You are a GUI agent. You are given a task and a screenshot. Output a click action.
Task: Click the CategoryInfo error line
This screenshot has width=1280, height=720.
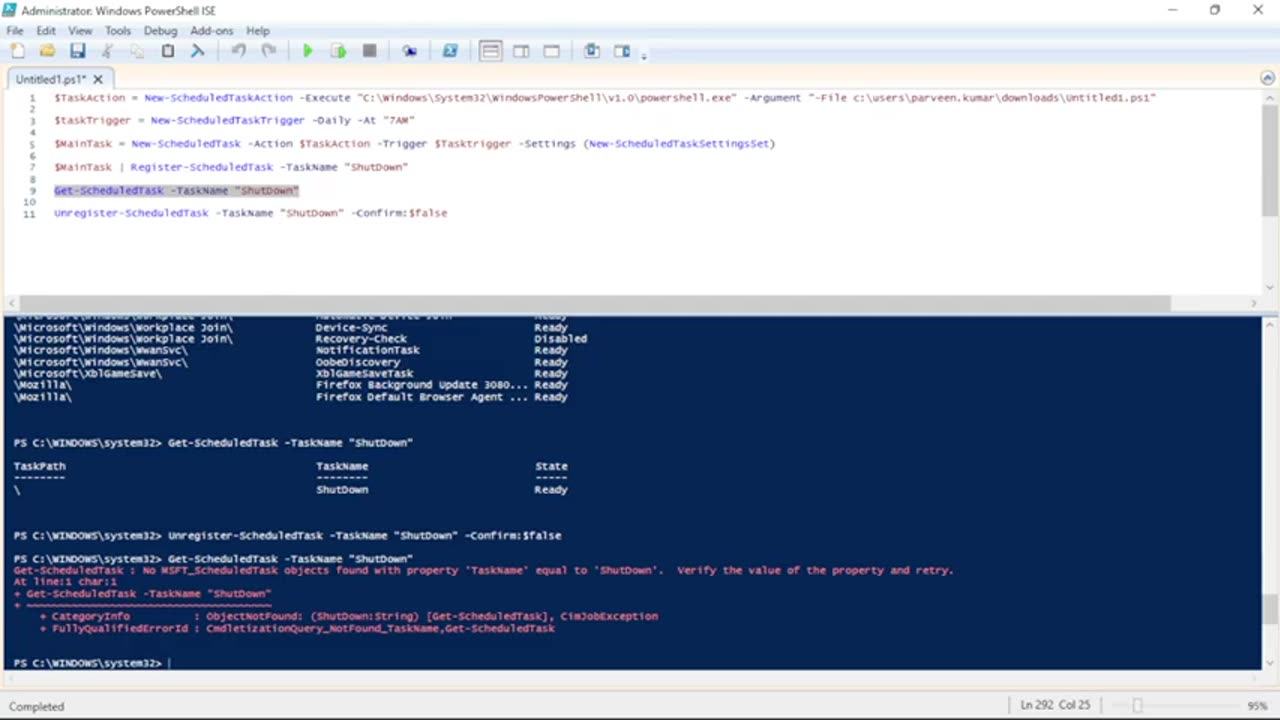(349, 616)
